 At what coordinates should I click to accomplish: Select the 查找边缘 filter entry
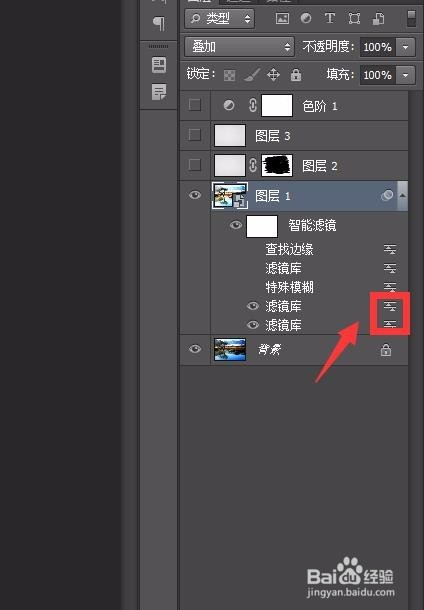tap(289, 249)
